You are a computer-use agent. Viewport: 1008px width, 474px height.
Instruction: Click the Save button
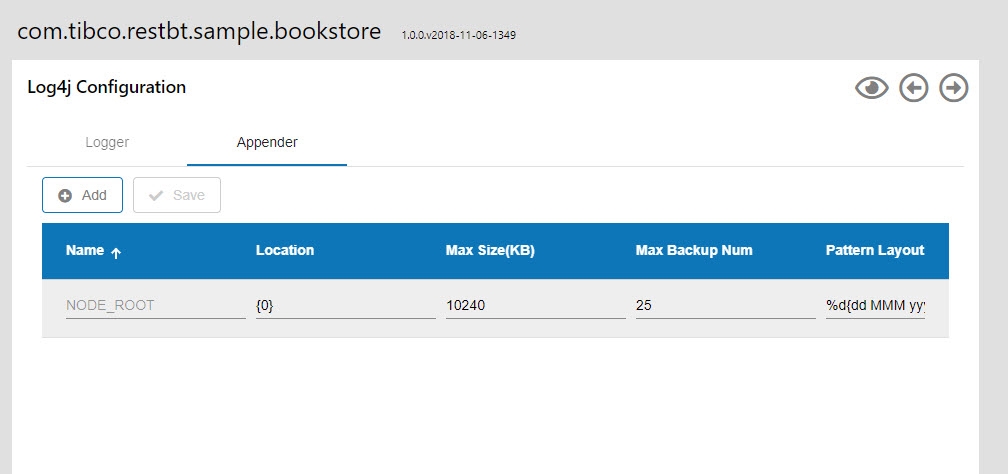pyautogui.click(x=177, y=195)
